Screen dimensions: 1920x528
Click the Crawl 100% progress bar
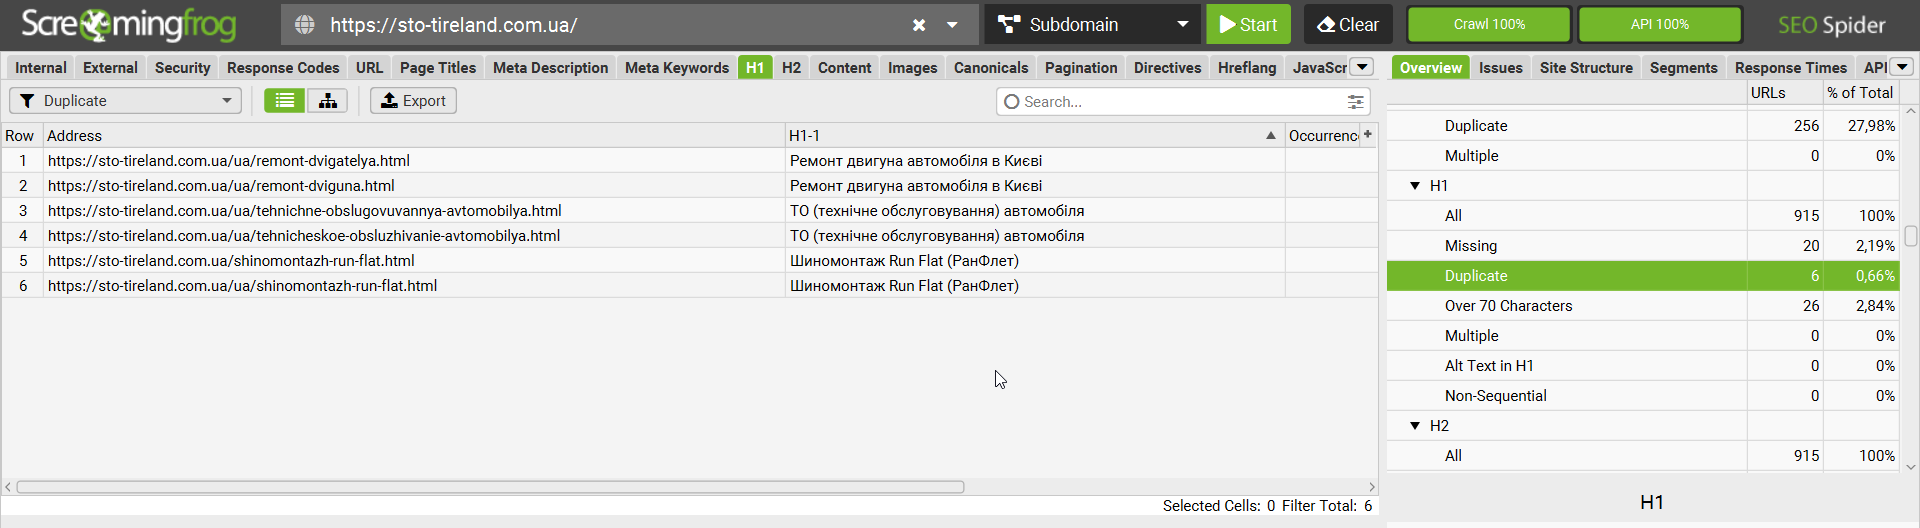(1489, 25)
